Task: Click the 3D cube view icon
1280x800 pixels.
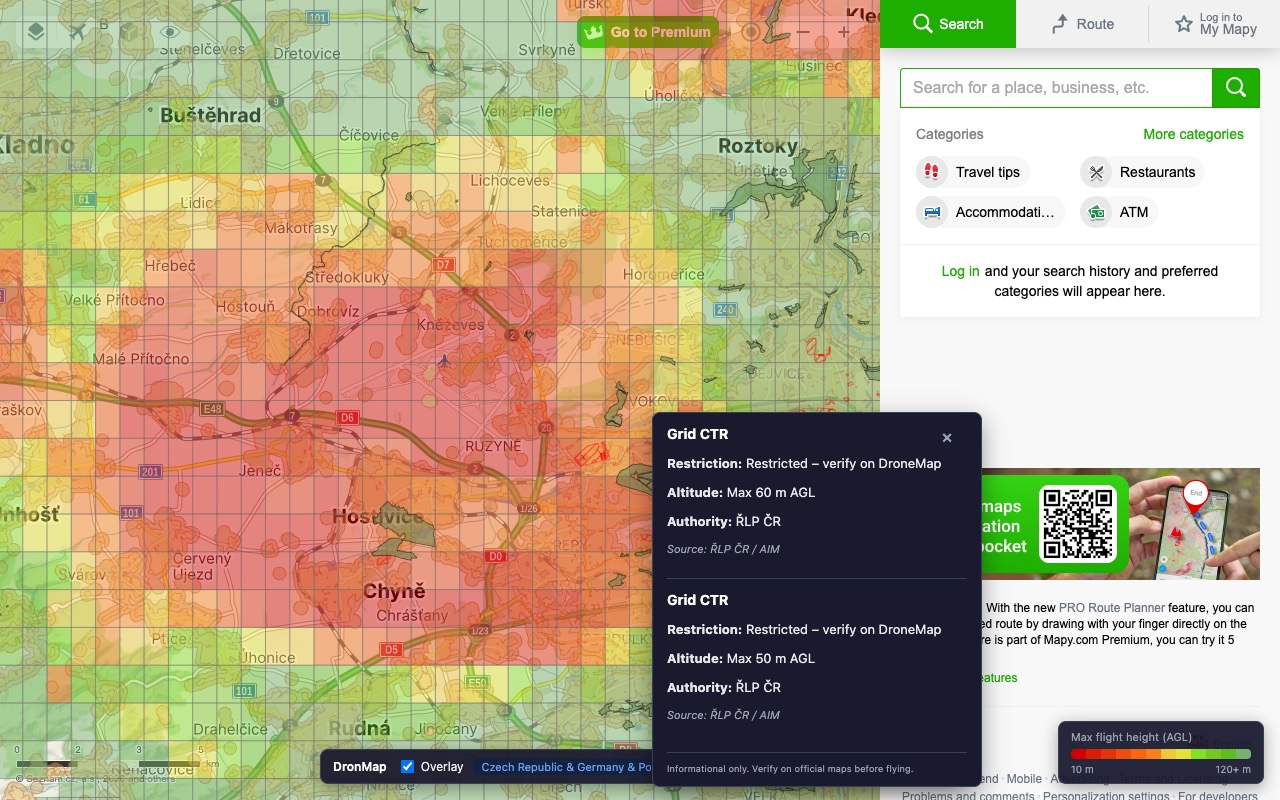Action: pyautogui.click(x=127, y=32)
